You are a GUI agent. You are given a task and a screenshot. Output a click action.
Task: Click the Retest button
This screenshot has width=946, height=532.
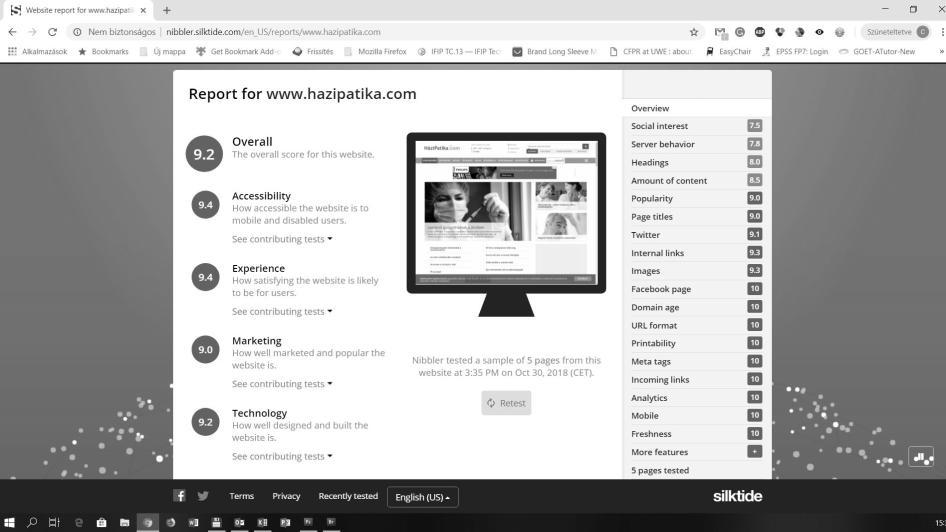click(506, 403)
